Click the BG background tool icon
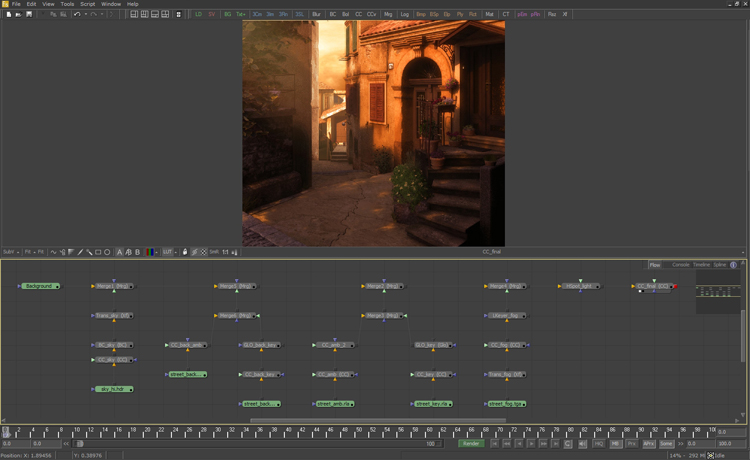The height and width of the screenshot is (460, 750). click(x=227, y=15)
